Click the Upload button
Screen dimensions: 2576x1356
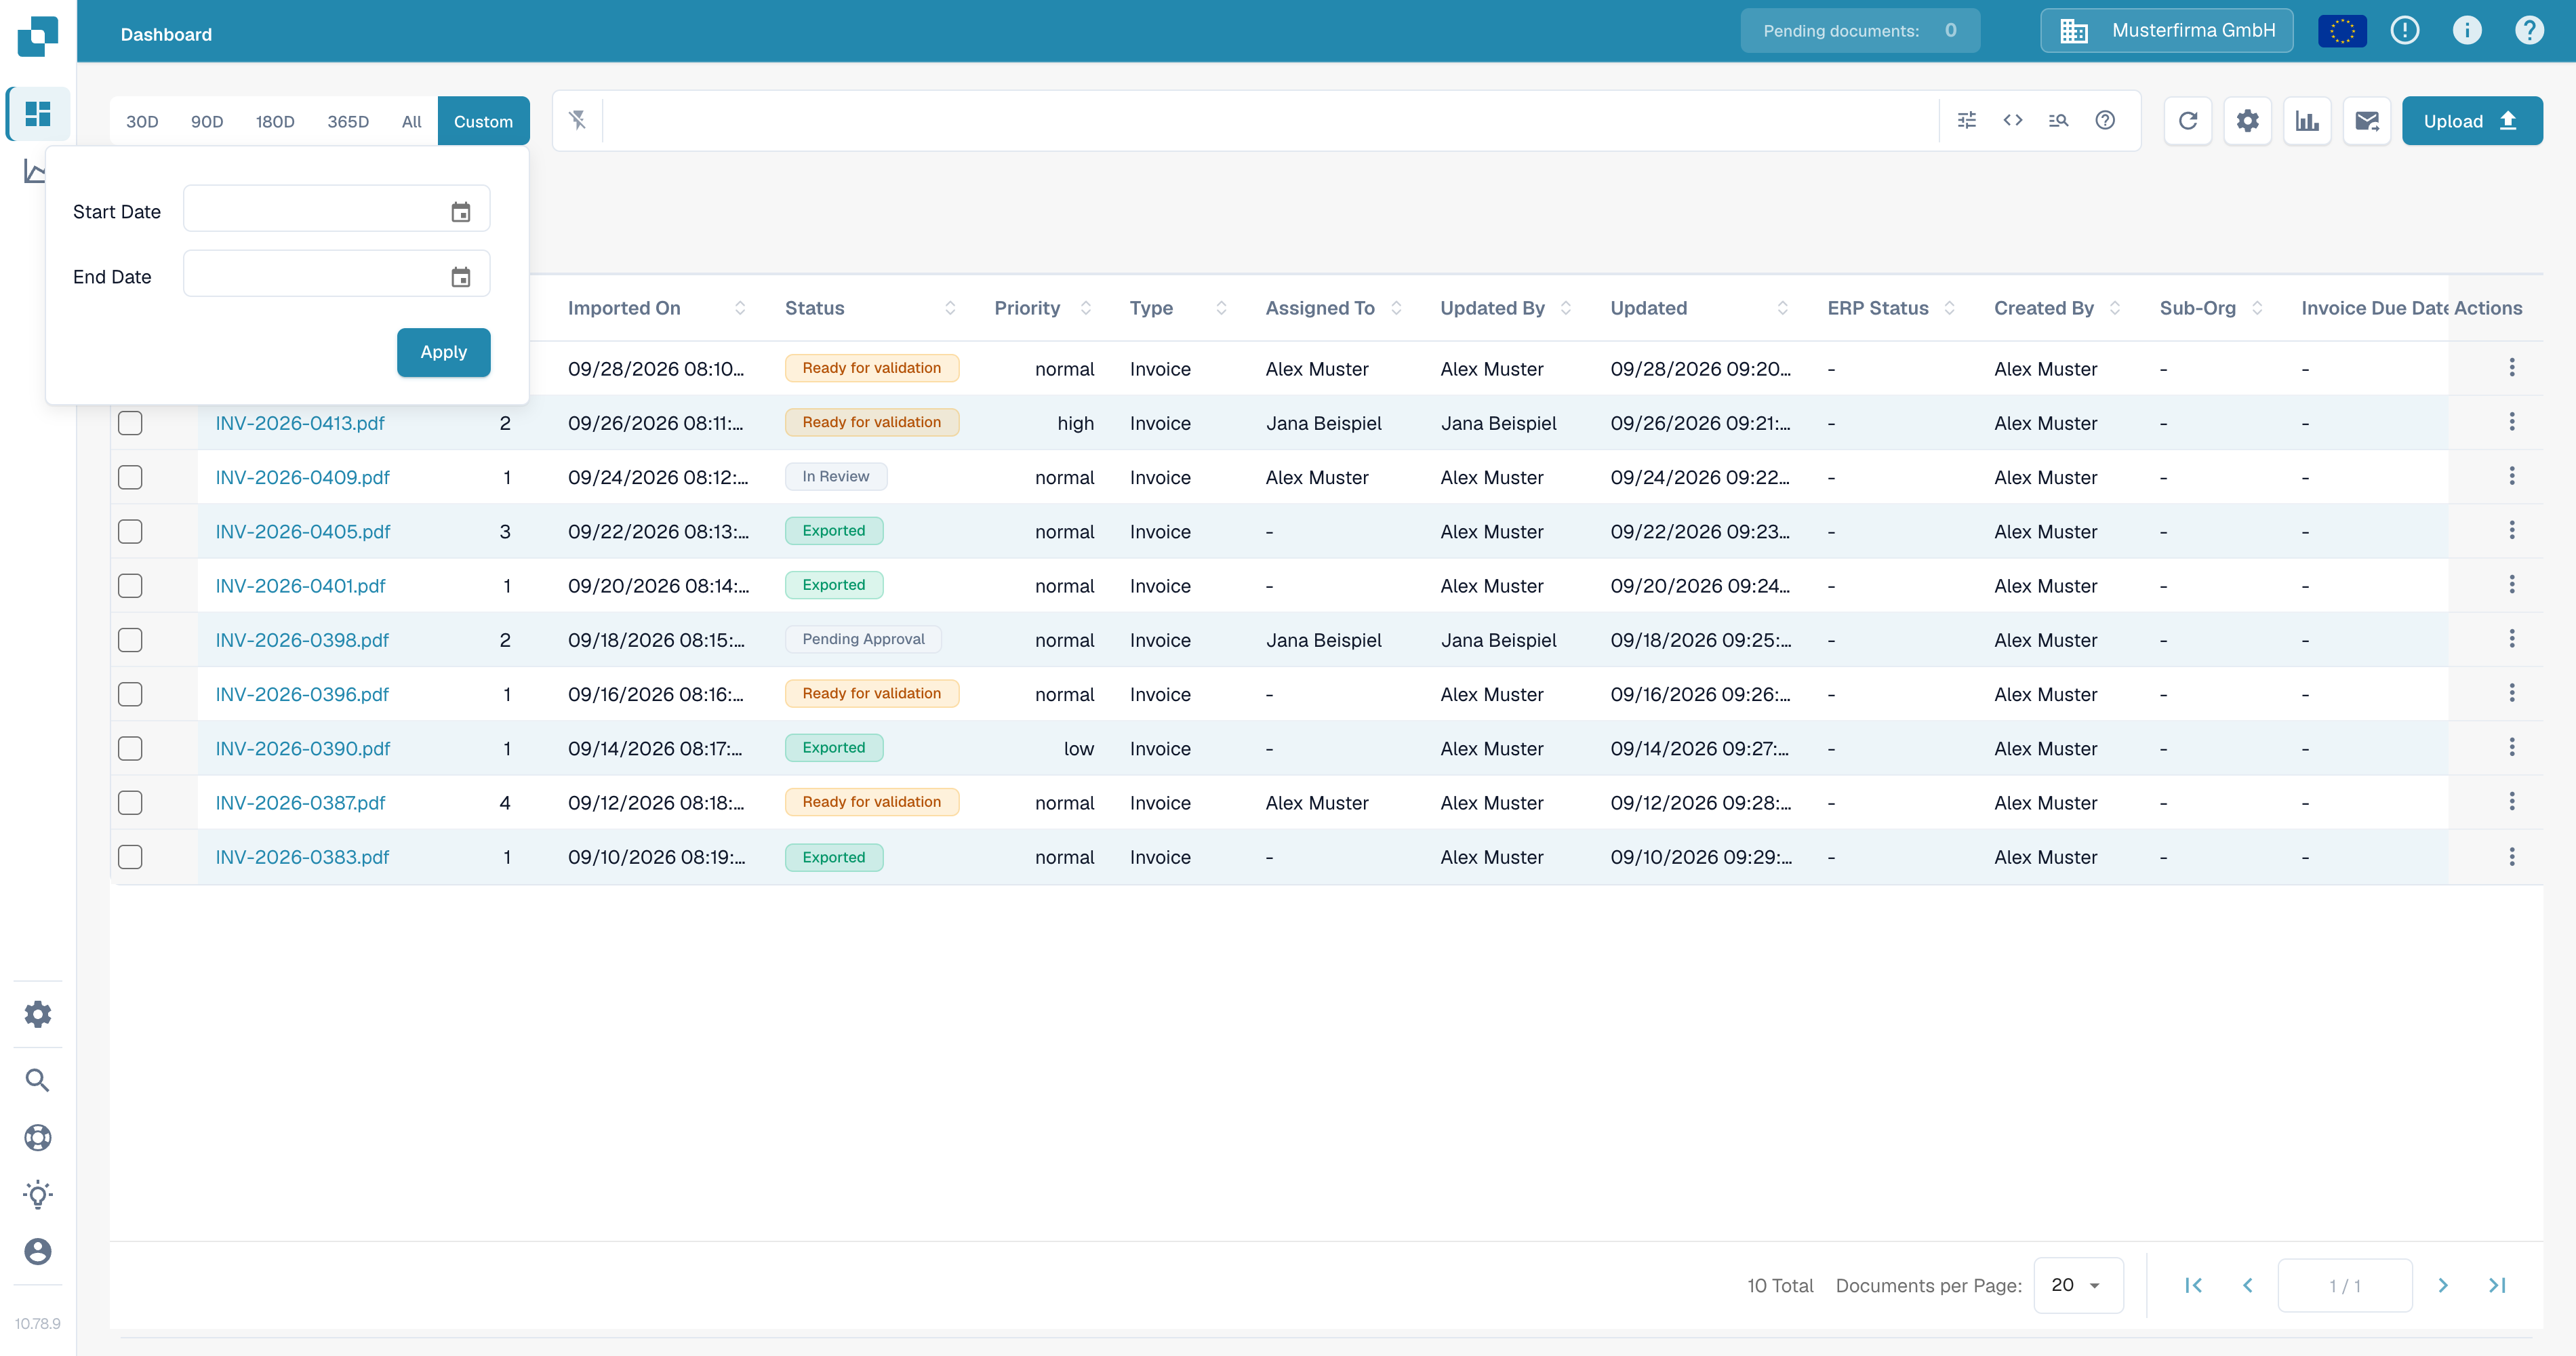pos(2472,121)
